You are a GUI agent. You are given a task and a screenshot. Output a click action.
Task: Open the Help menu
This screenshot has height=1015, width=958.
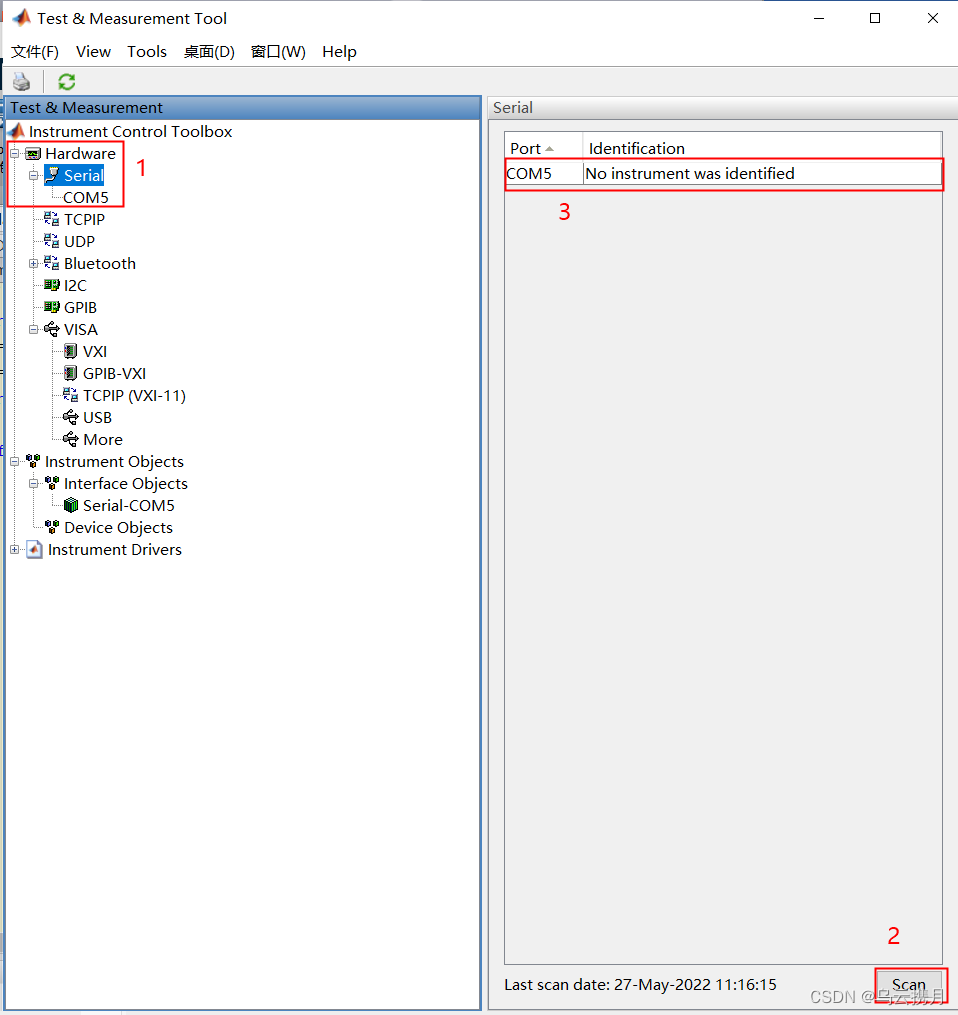pos(339,52)
